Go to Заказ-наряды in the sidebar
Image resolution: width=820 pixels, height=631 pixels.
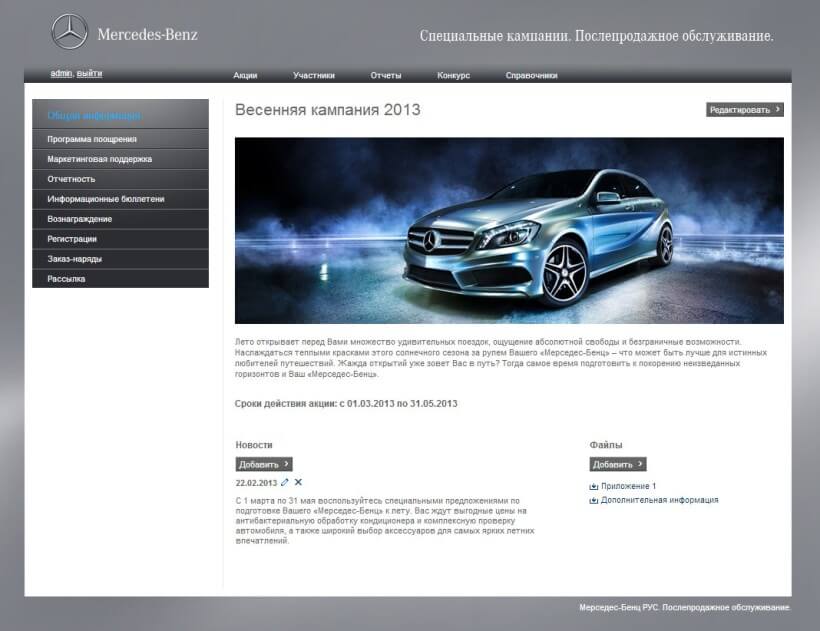(x=120, y=259)
